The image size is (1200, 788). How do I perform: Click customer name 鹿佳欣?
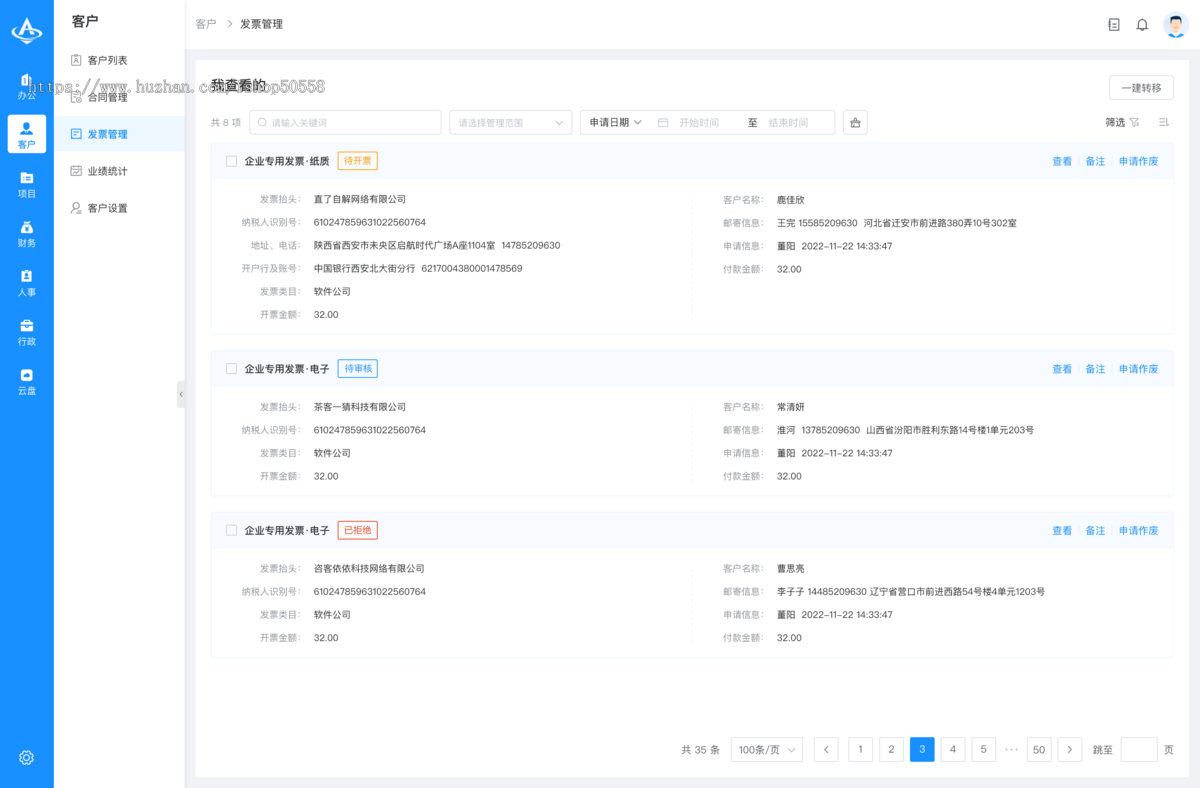click(x=791, y=200)
